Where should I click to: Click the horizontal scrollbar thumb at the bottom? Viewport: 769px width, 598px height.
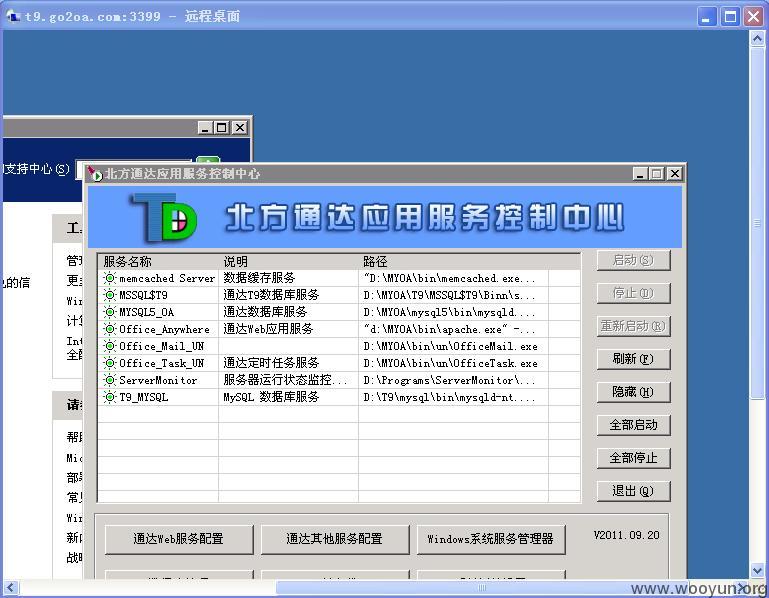point(482,588)
